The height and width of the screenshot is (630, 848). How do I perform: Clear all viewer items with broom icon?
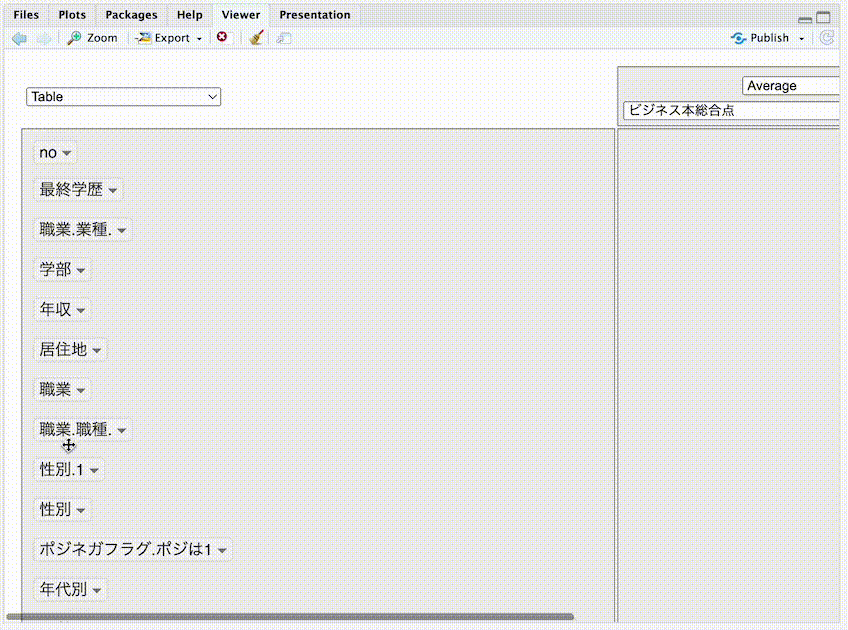coord(257,38)
